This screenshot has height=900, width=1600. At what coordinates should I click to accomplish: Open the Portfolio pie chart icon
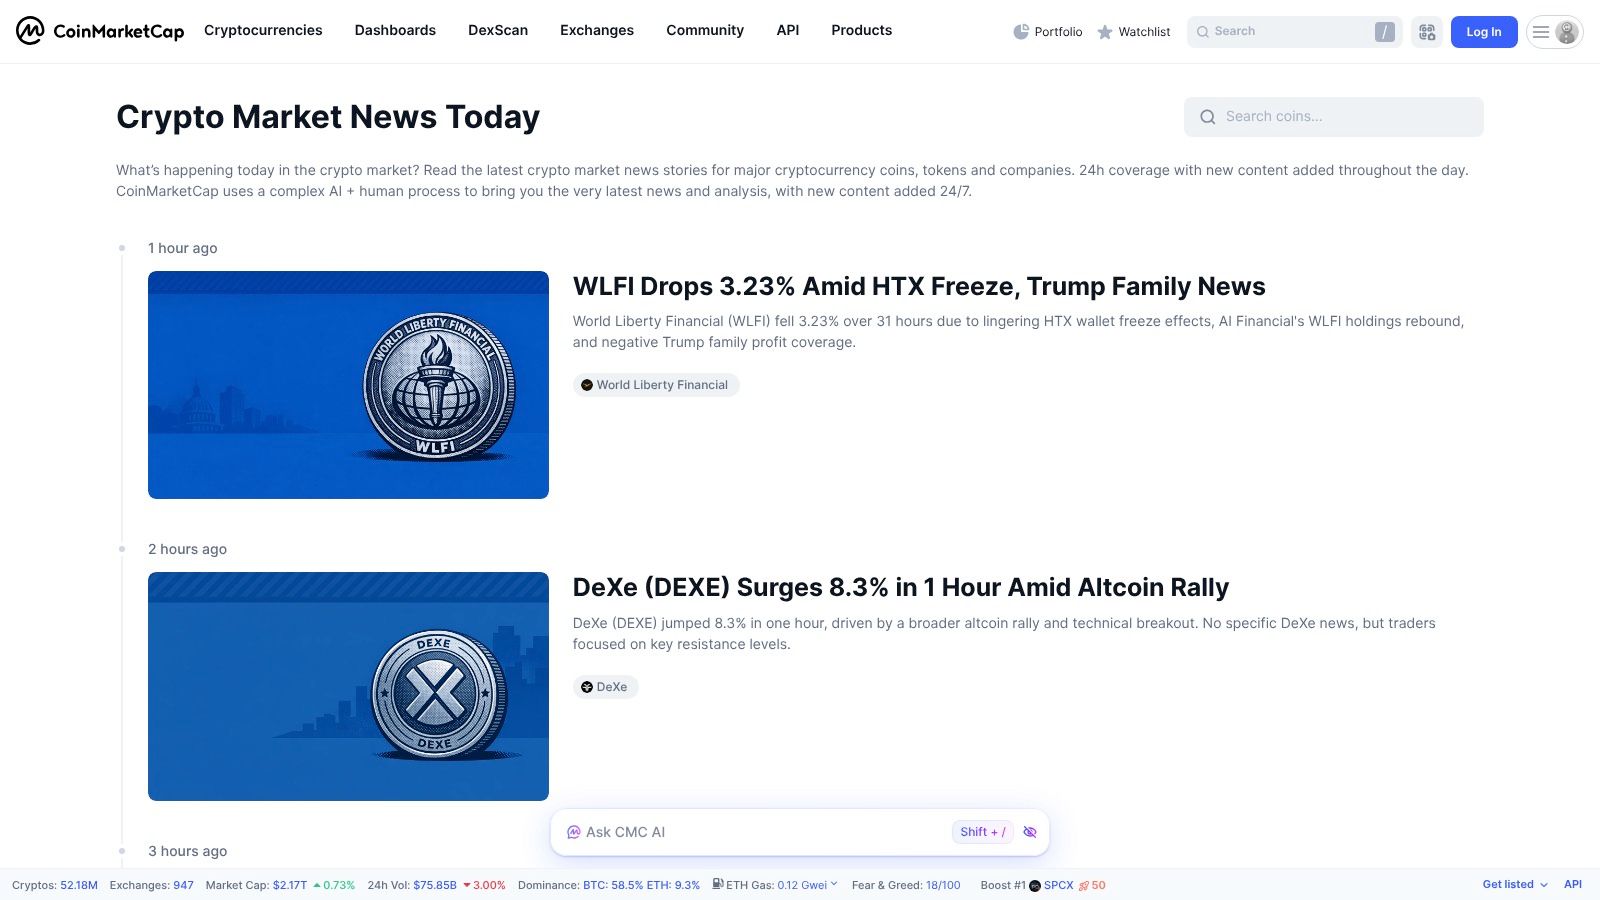[x=1021, y=32]
